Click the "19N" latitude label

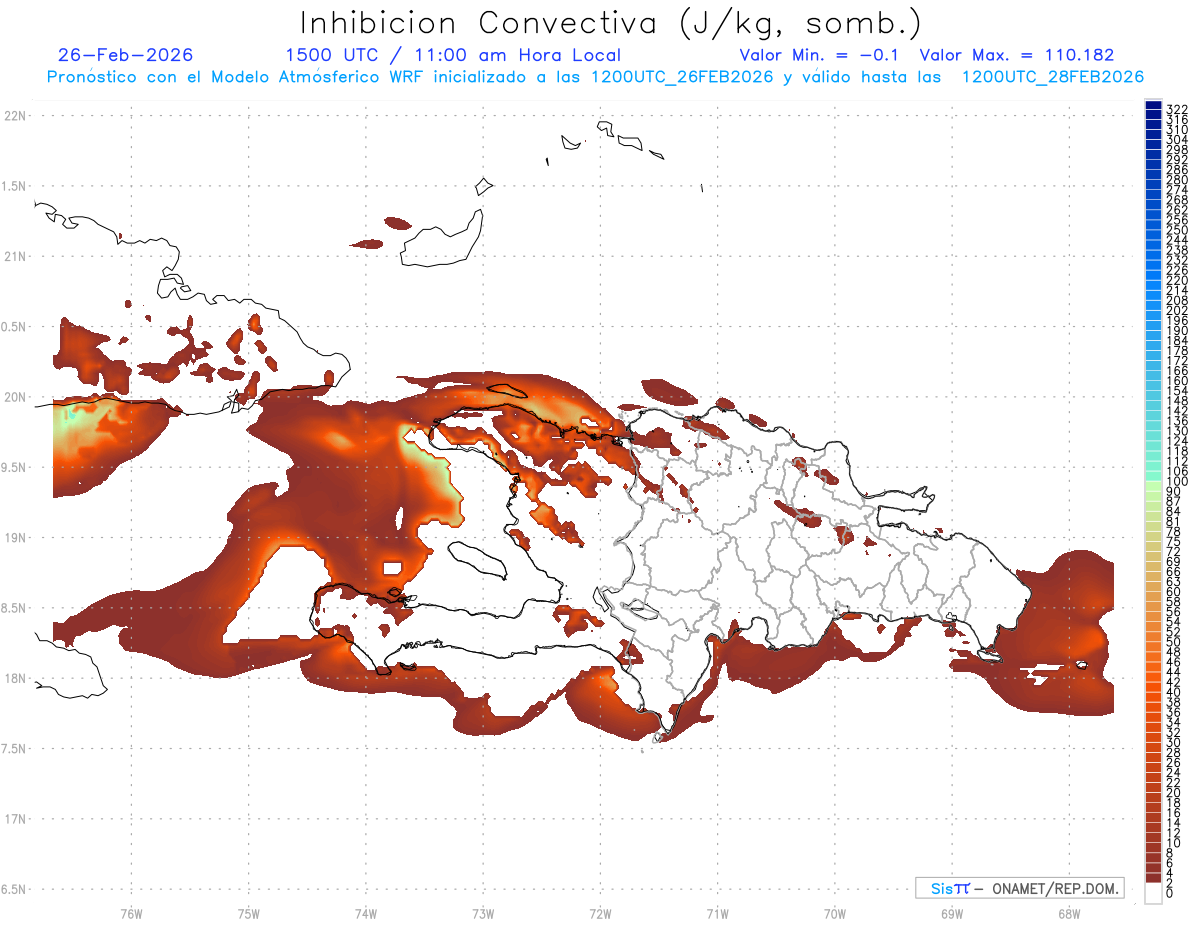16,538
